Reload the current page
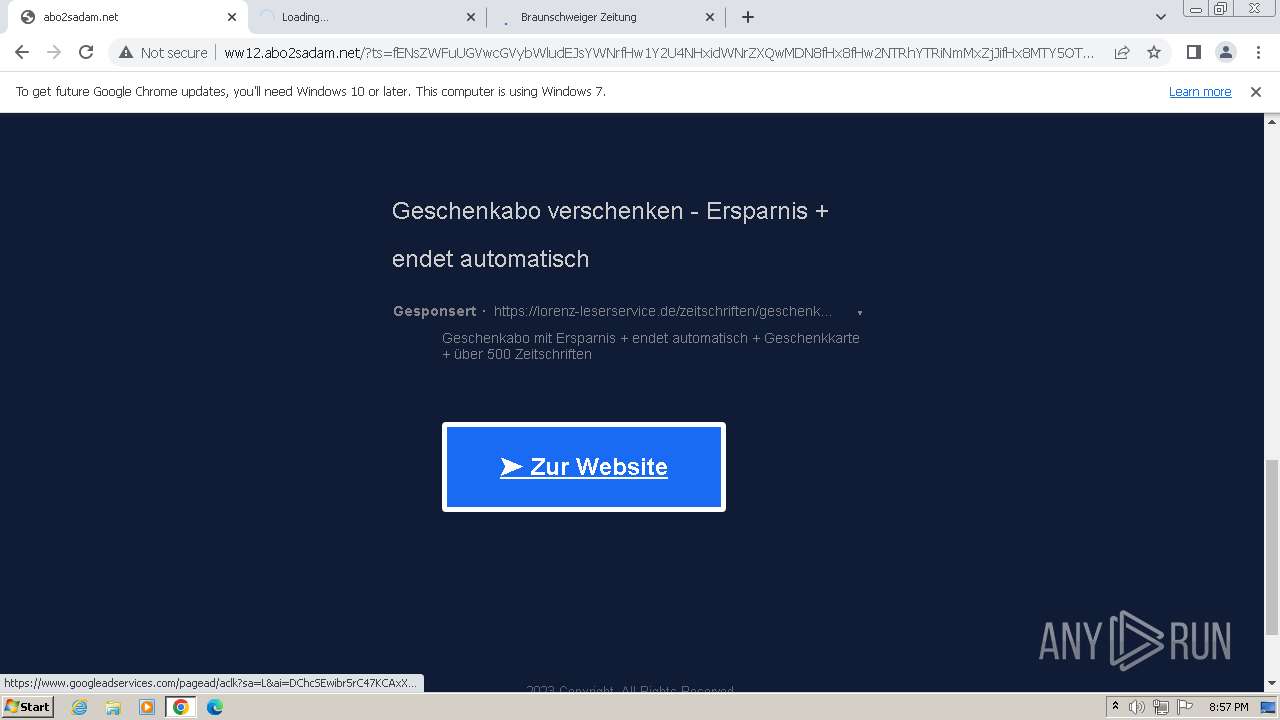The width and height of the screenshot is (1280, 720). 86,53
